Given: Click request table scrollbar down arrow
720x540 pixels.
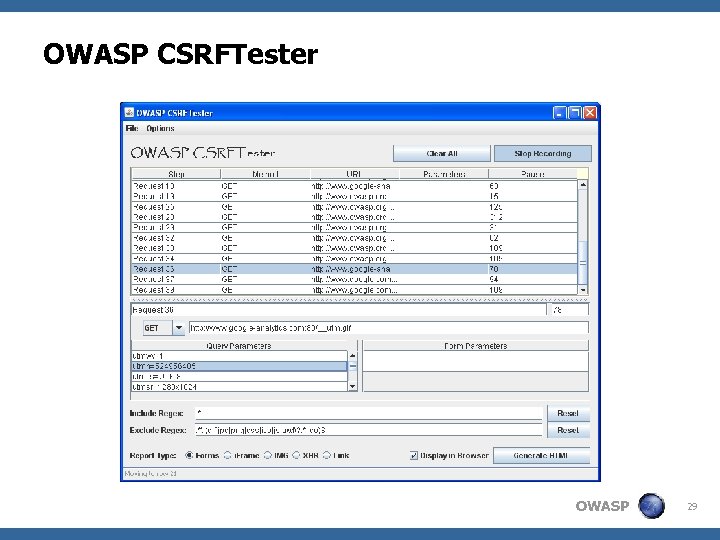Looking at the screenshot, I should point(583,290).
